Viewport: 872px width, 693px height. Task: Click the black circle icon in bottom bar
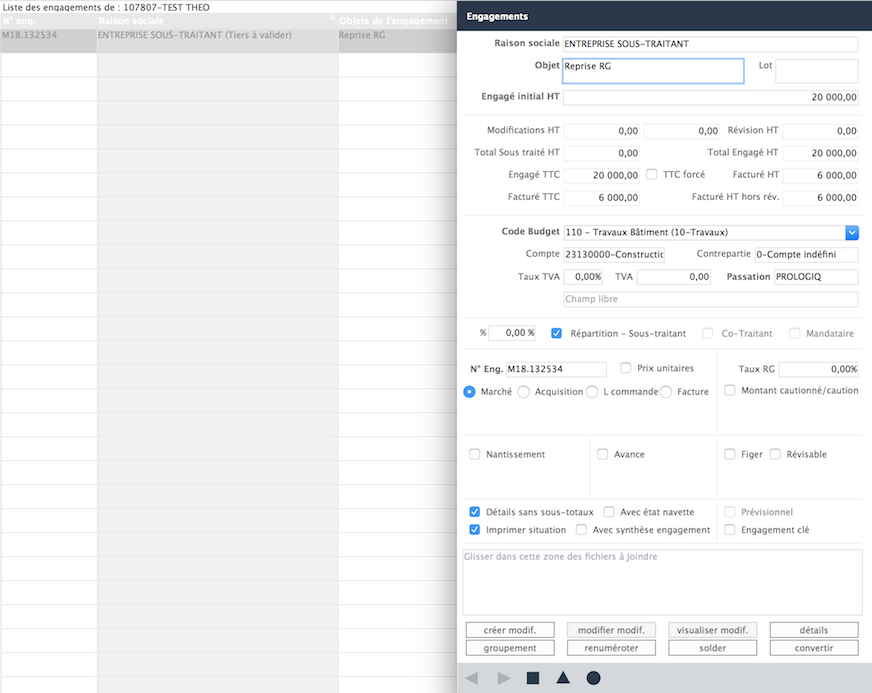(593, 678)
